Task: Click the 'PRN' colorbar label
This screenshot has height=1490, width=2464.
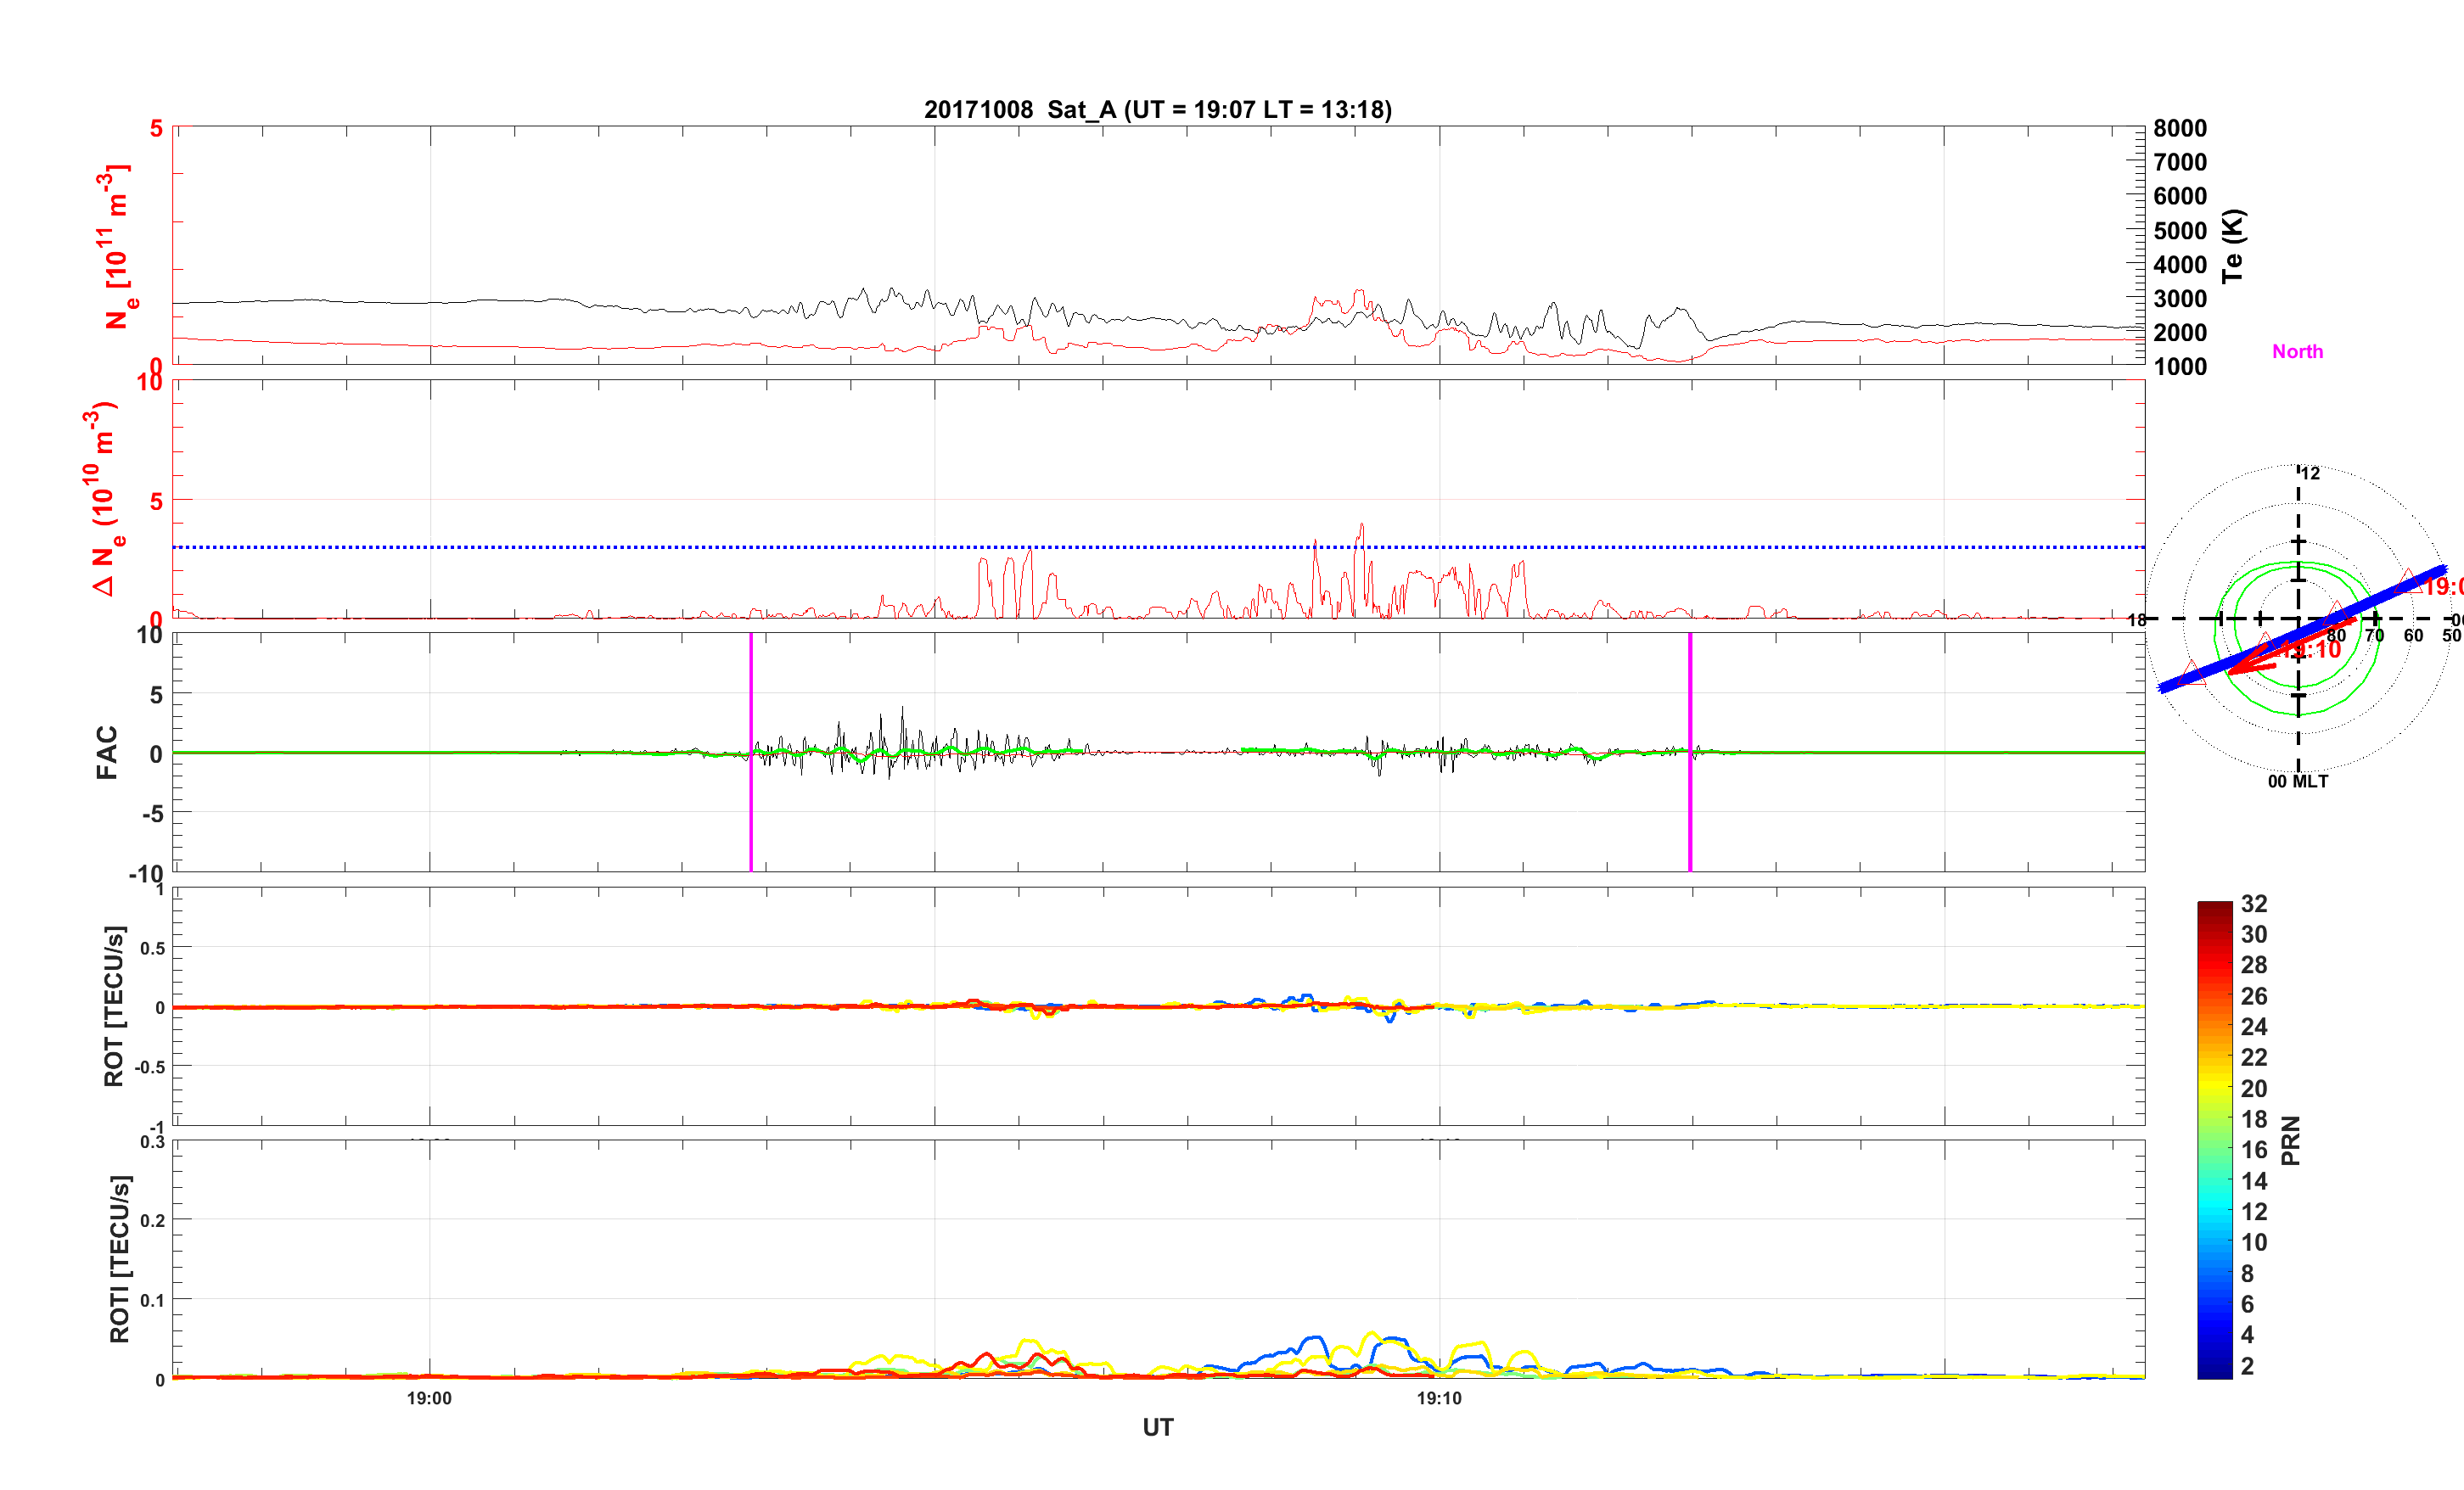Action: (x=2290, y=1140)
